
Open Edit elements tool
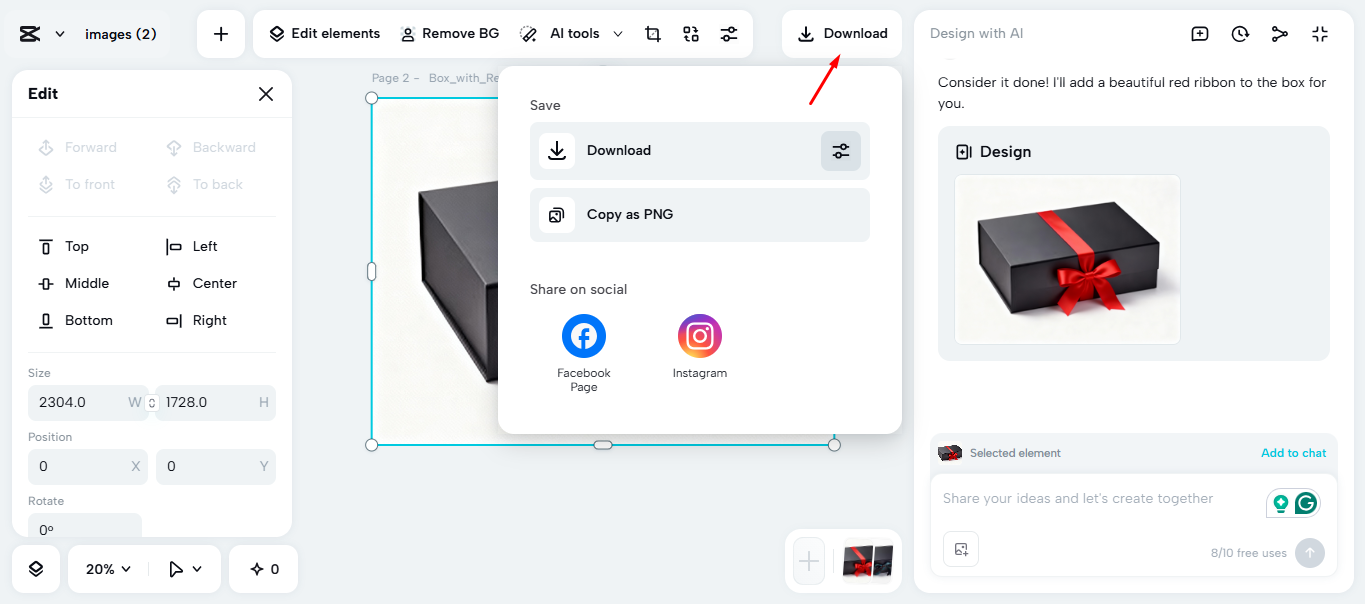click(x=325, y=34)
